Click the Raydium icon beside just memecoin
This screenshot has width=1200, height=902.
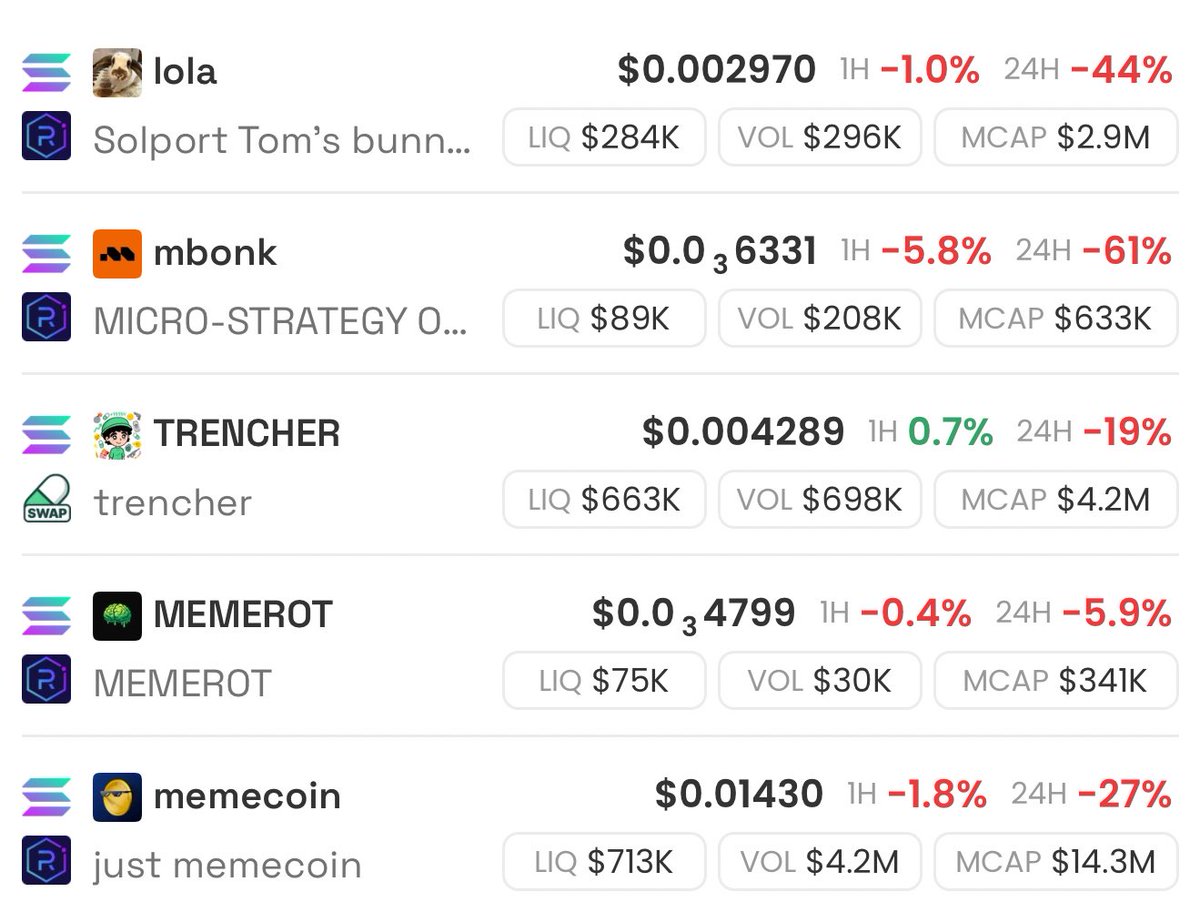click(x=47, y=860)
